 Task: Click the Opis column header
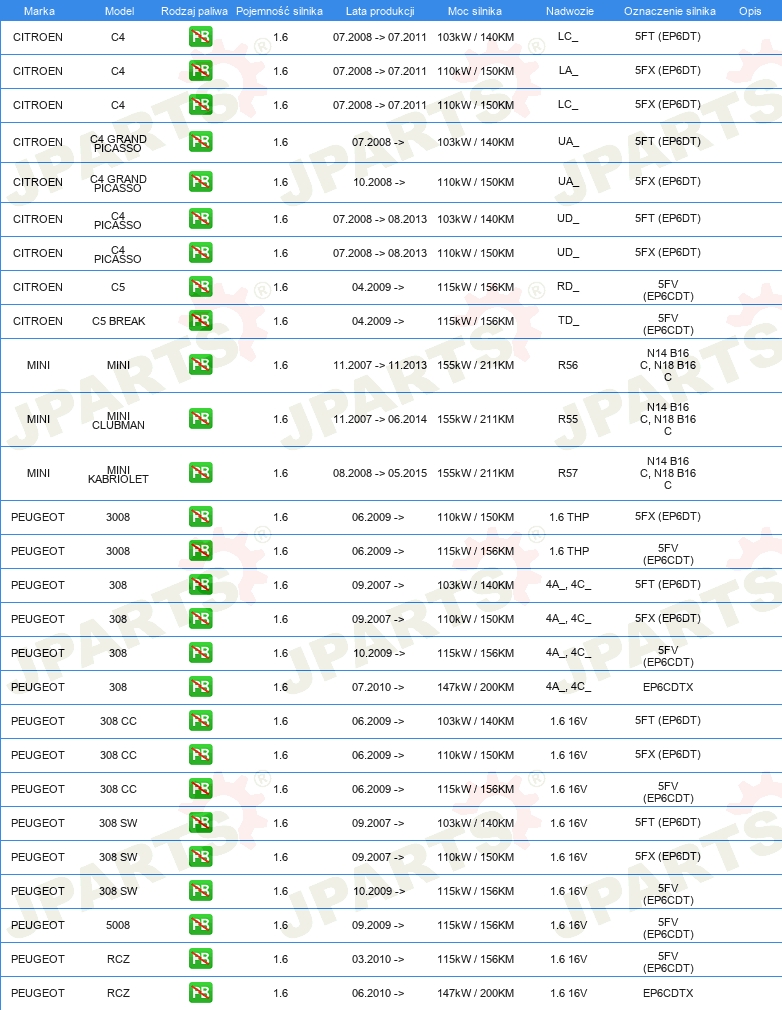click(750, 11)
